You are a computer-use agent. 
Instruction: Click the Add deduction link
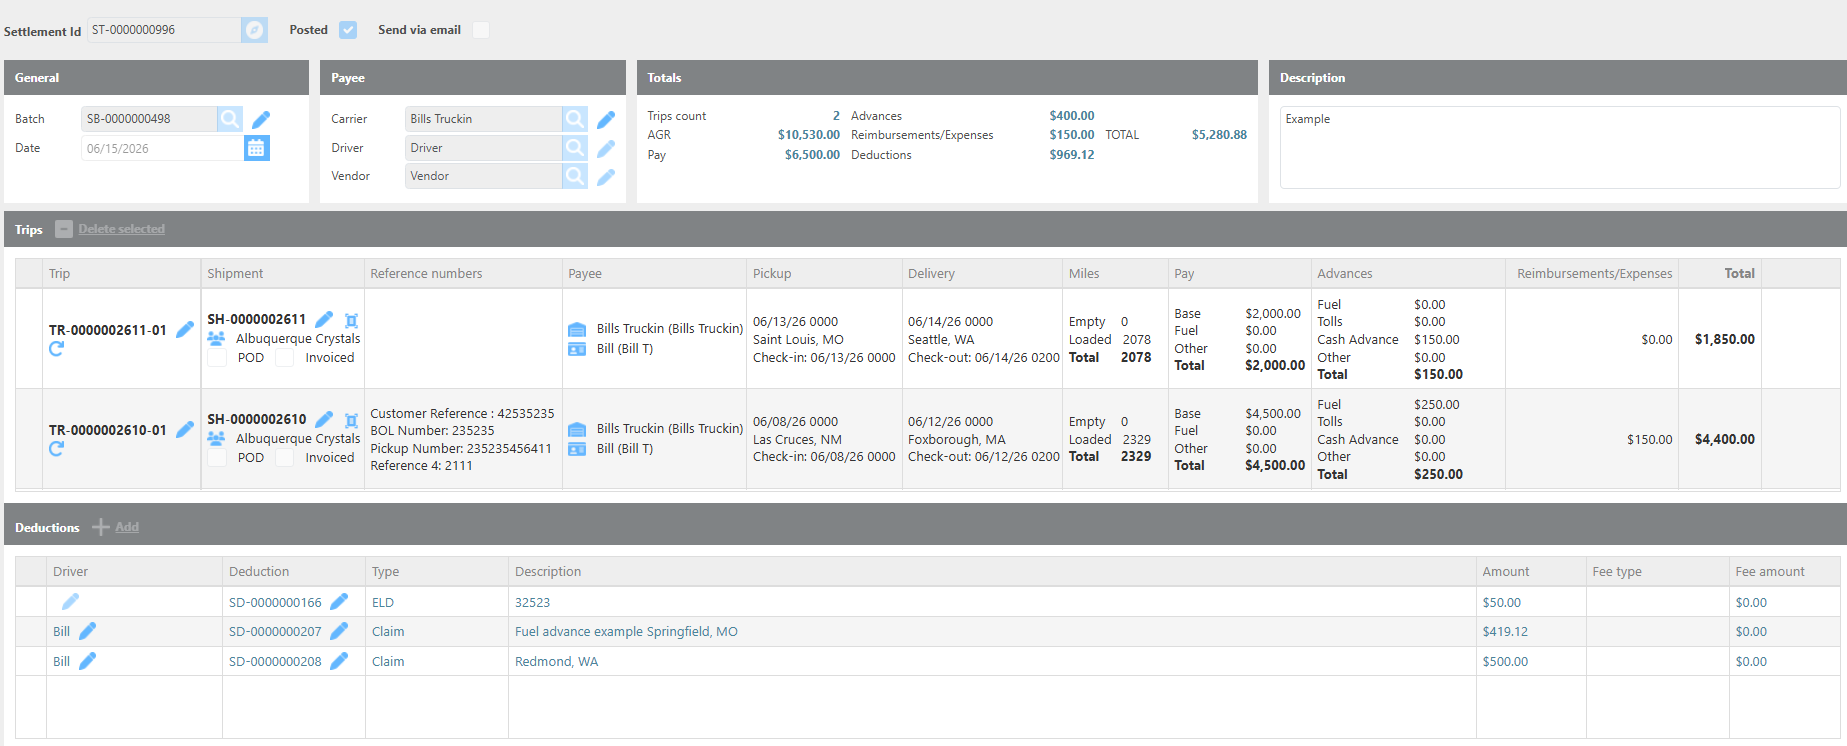coord(127,527)
